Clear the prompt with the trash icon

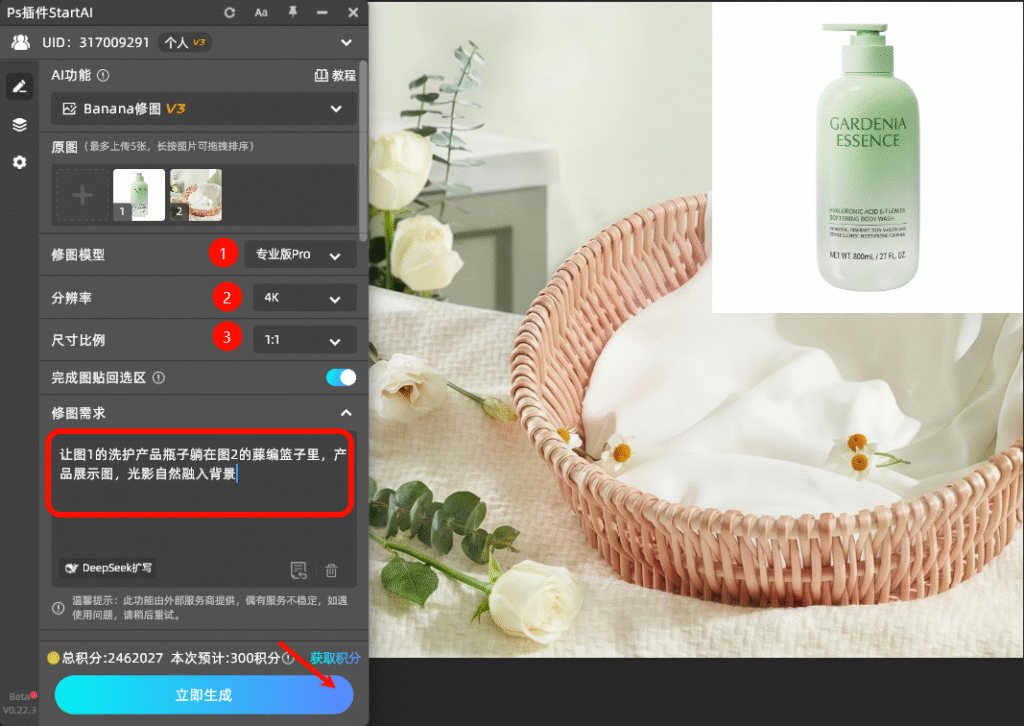330,569
